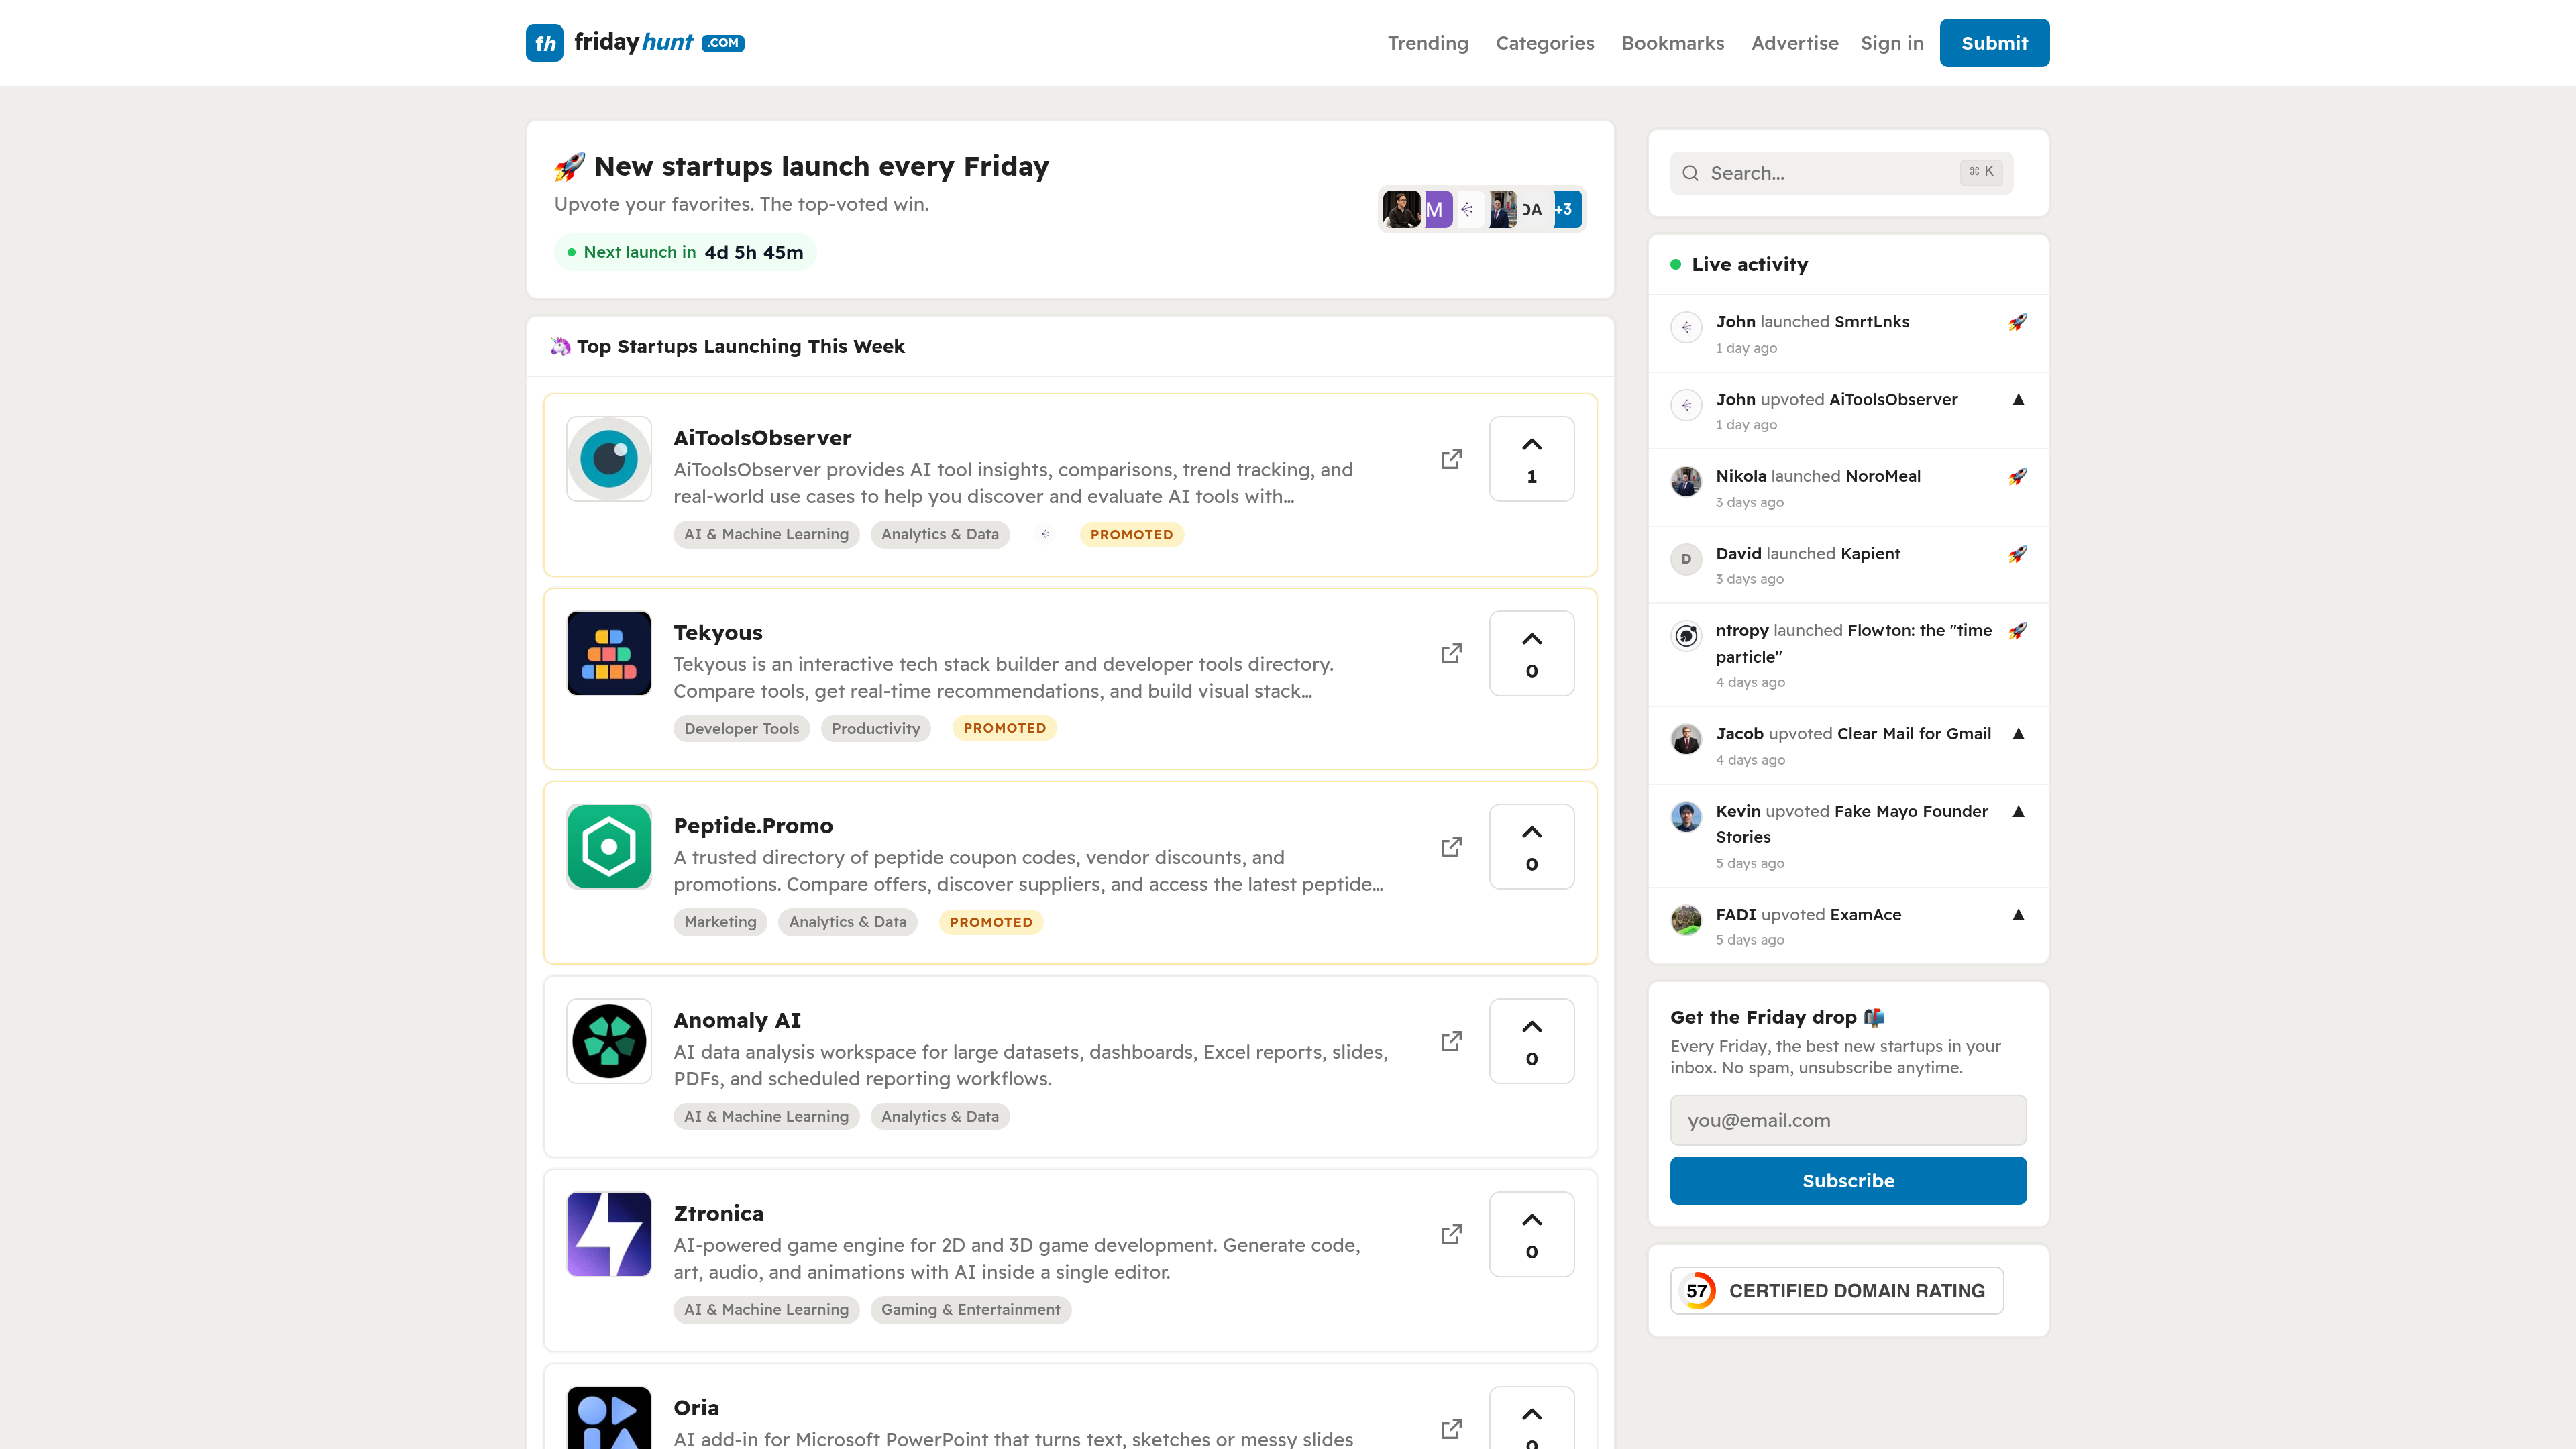Click the purple M avatar
The width and height of the screenshot is (2576, 1449).
[x=1437, y=209]
